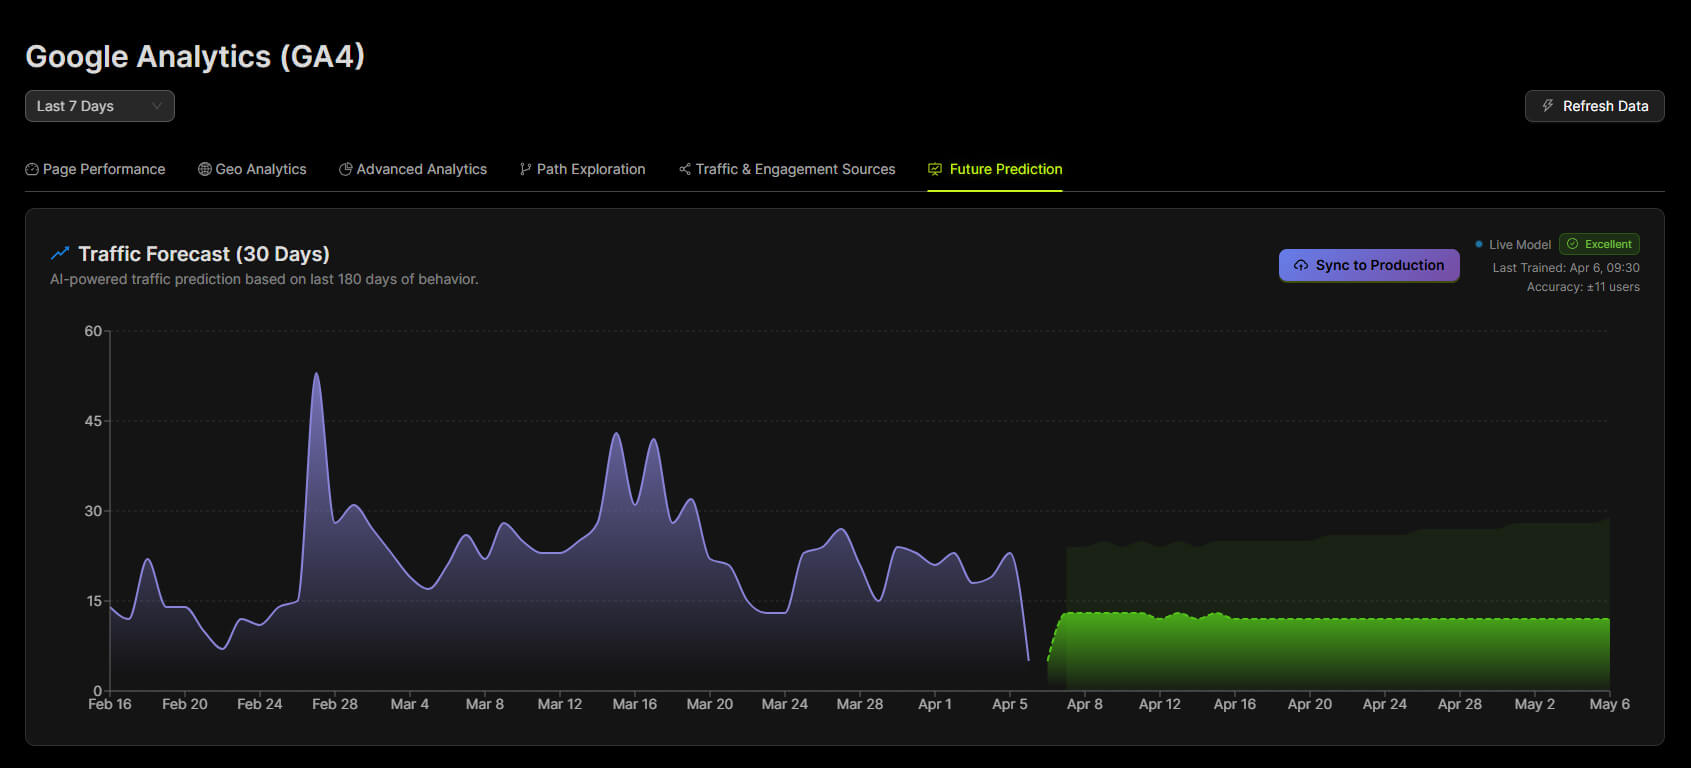The height and width of the screenshot is (768, 1691).
Task: Click the check icon in Excellent badge
Action: coord(1572,244)
